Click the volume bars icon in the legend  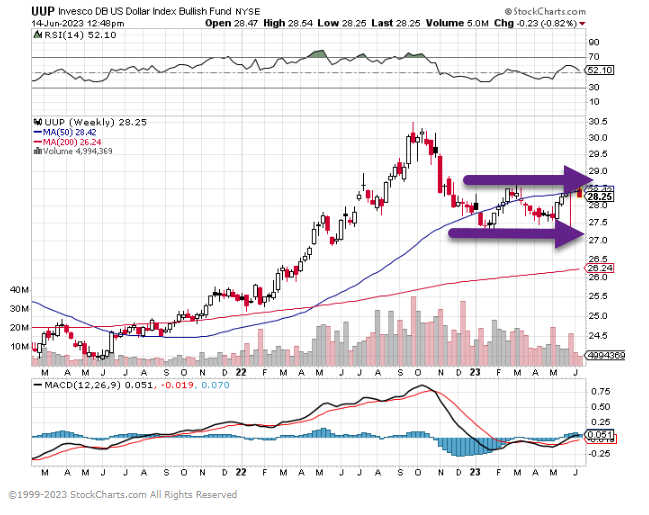coord(38,151)
